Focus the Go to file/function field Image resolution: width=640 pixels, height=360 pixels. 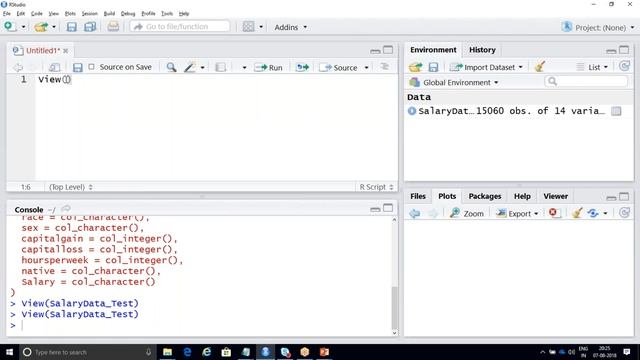pos(180,27)
